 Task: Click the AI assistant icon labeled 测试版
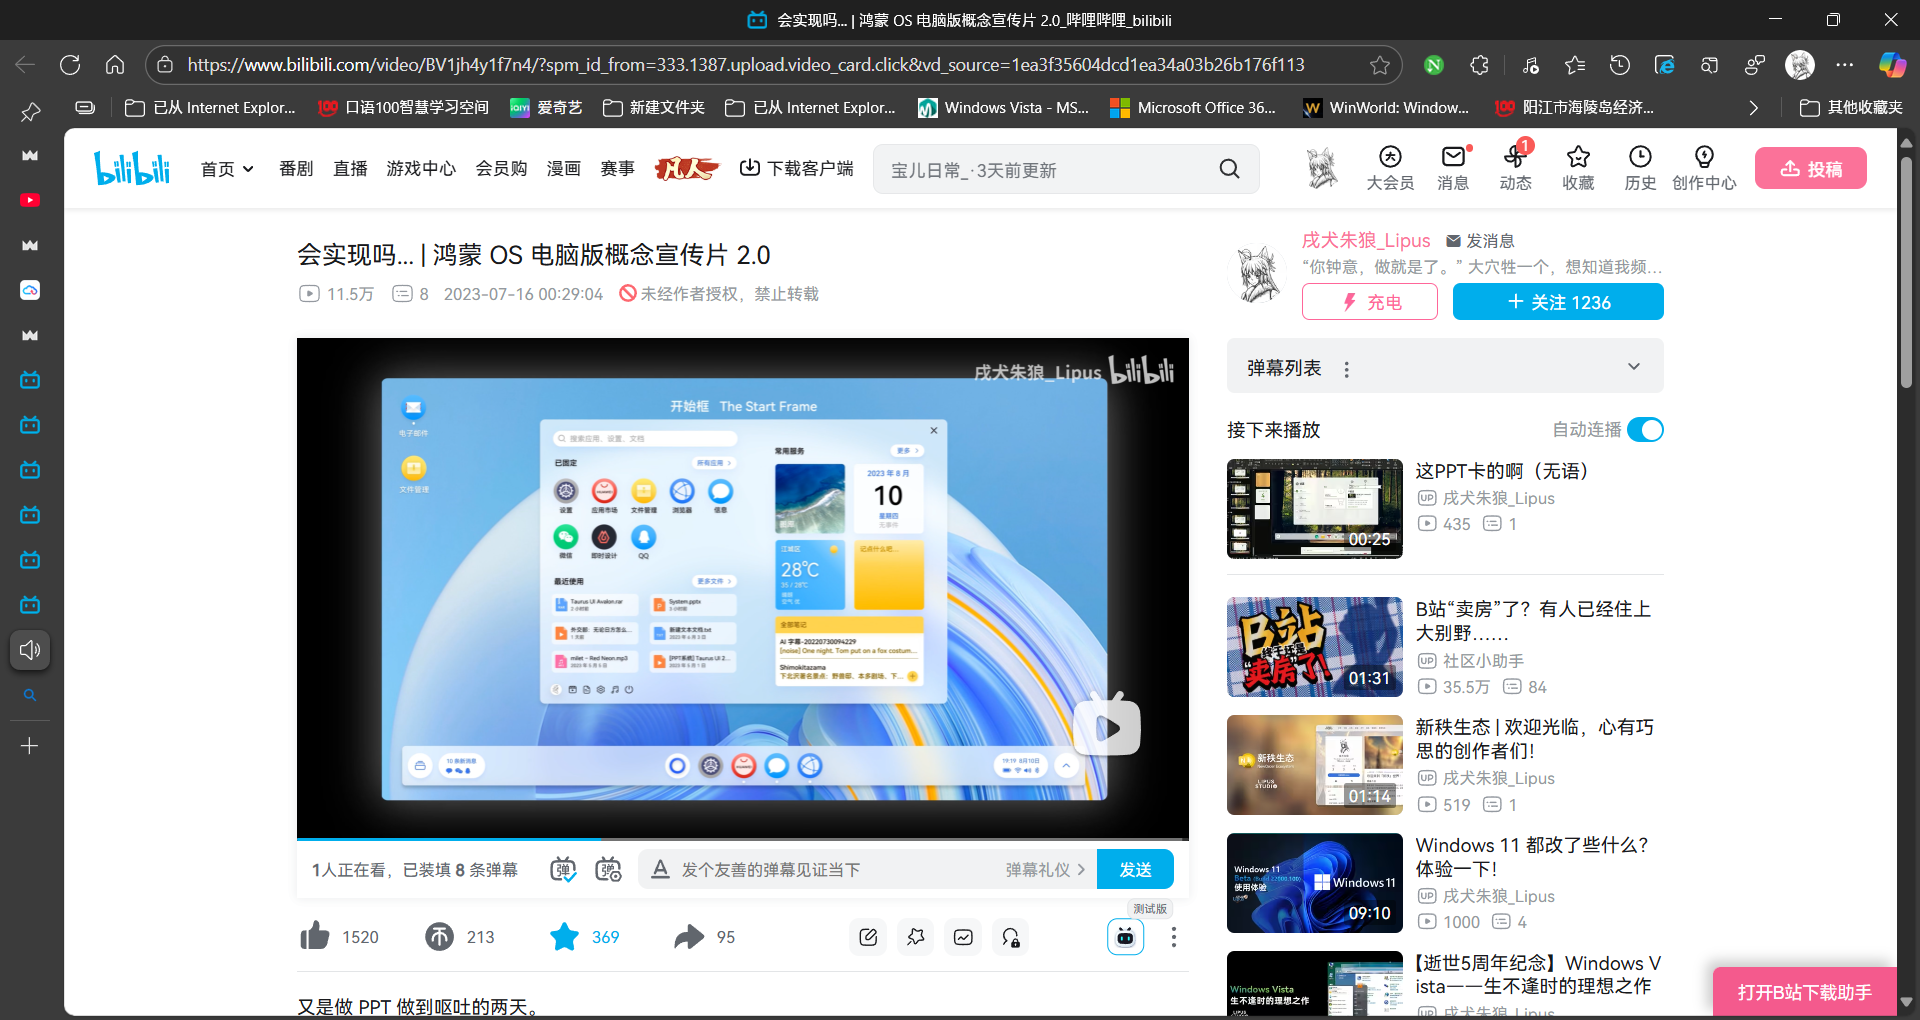(1125, 937)
